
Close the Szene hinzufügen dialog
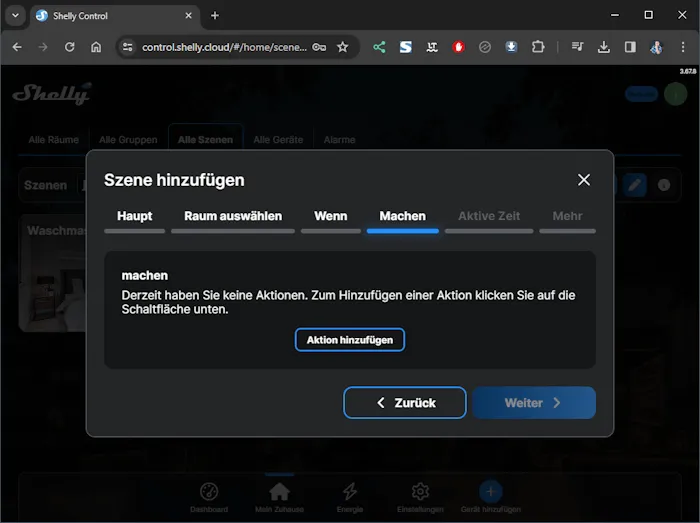click(584, 180)
